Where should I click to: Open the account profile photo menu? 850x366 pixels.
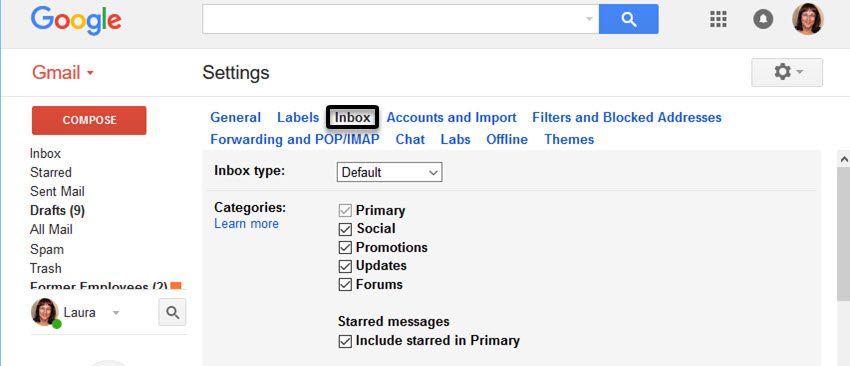coord(808,19)
